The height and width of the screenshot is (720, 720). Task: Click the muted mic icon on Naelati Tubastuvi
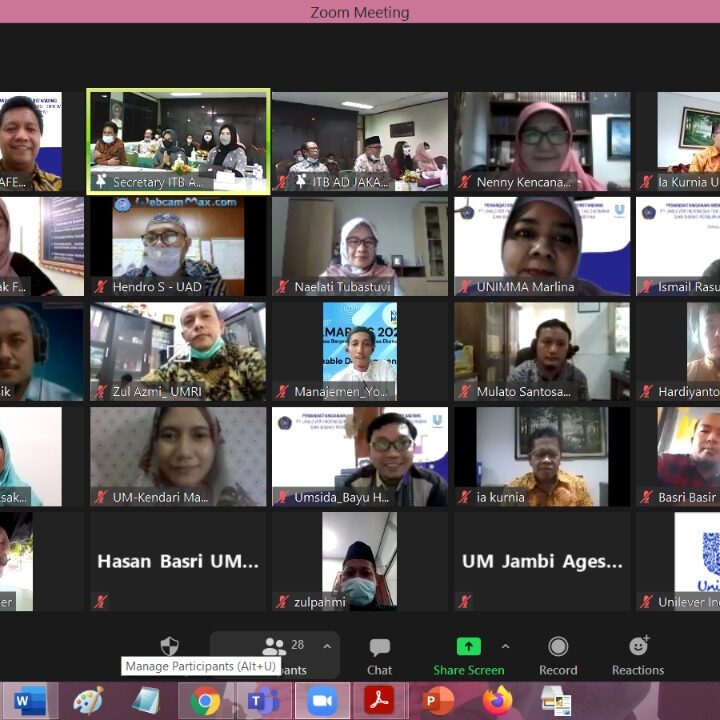pyautogui.click(x=282, y=287)
